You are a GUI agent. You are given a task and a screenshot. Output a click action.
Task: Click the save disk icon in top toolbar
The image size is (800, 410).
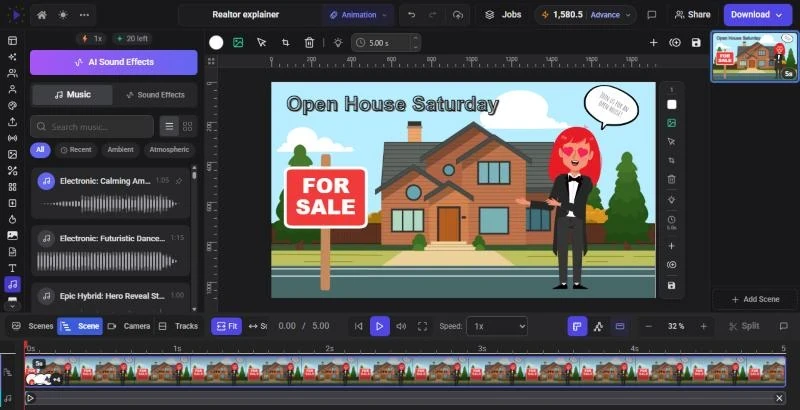[696, 43]
